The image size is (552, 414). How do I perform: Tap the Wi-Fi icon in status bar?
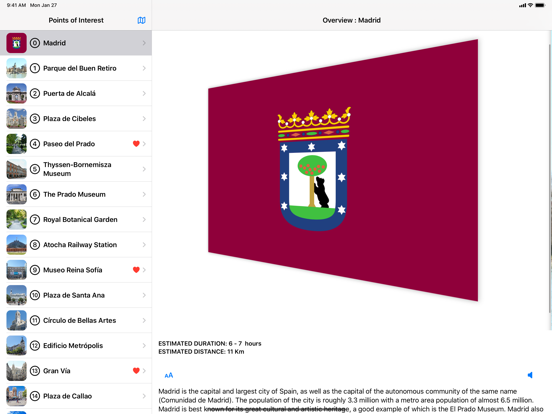pos(530,5)
